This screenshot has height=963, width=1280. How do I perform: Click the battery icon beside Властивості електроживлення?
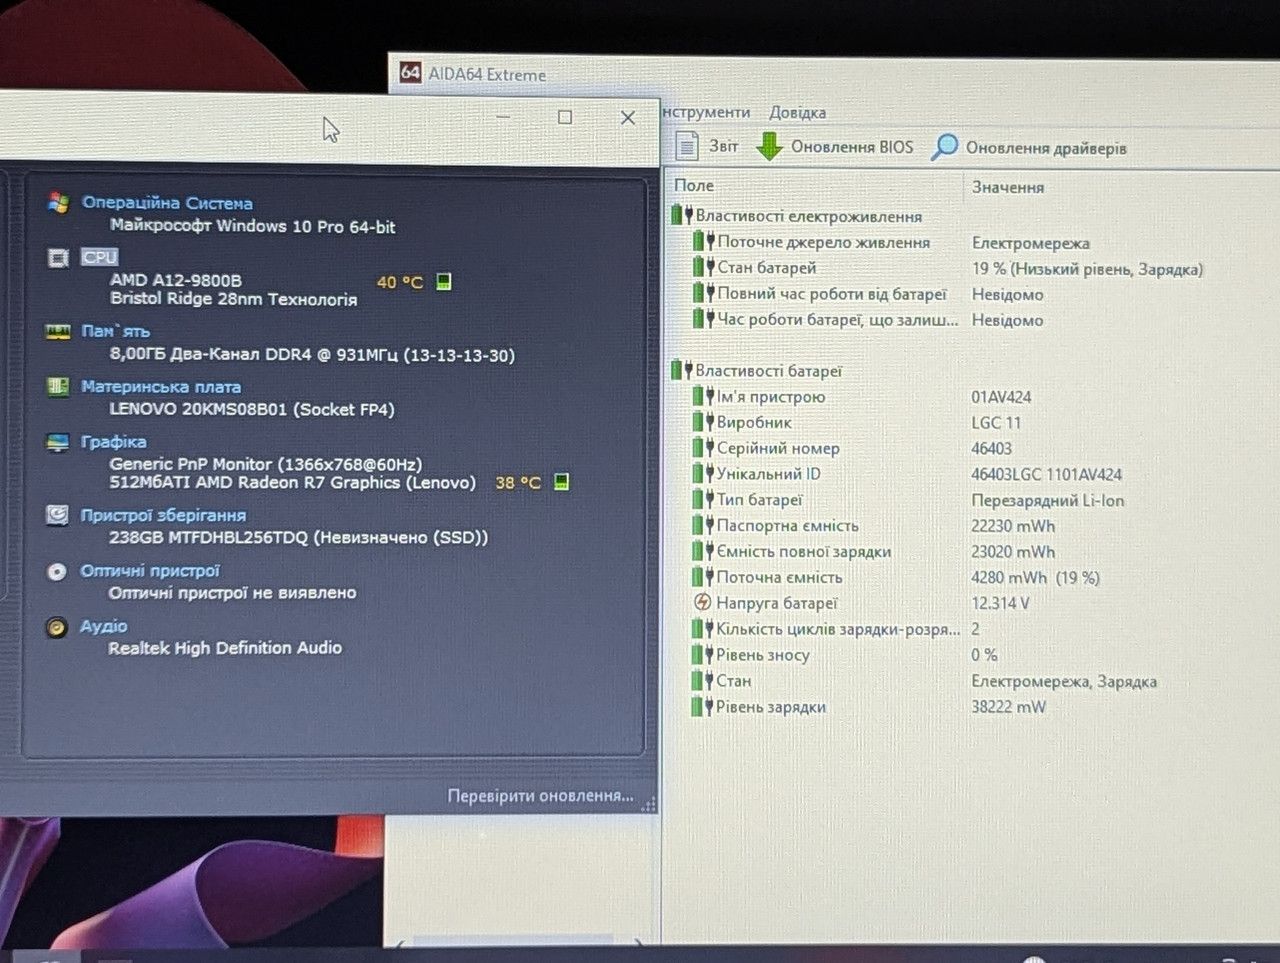click(x=681, y=215)
